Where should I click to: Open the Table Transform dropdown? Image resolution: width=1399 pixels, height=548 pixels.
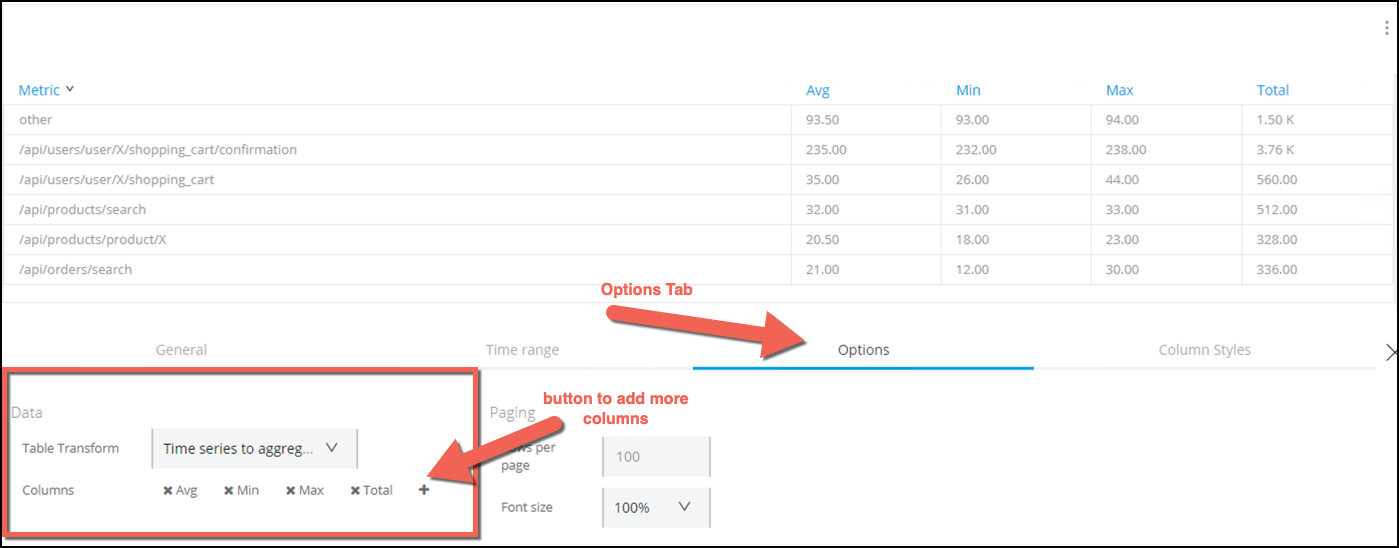(254, 448)
